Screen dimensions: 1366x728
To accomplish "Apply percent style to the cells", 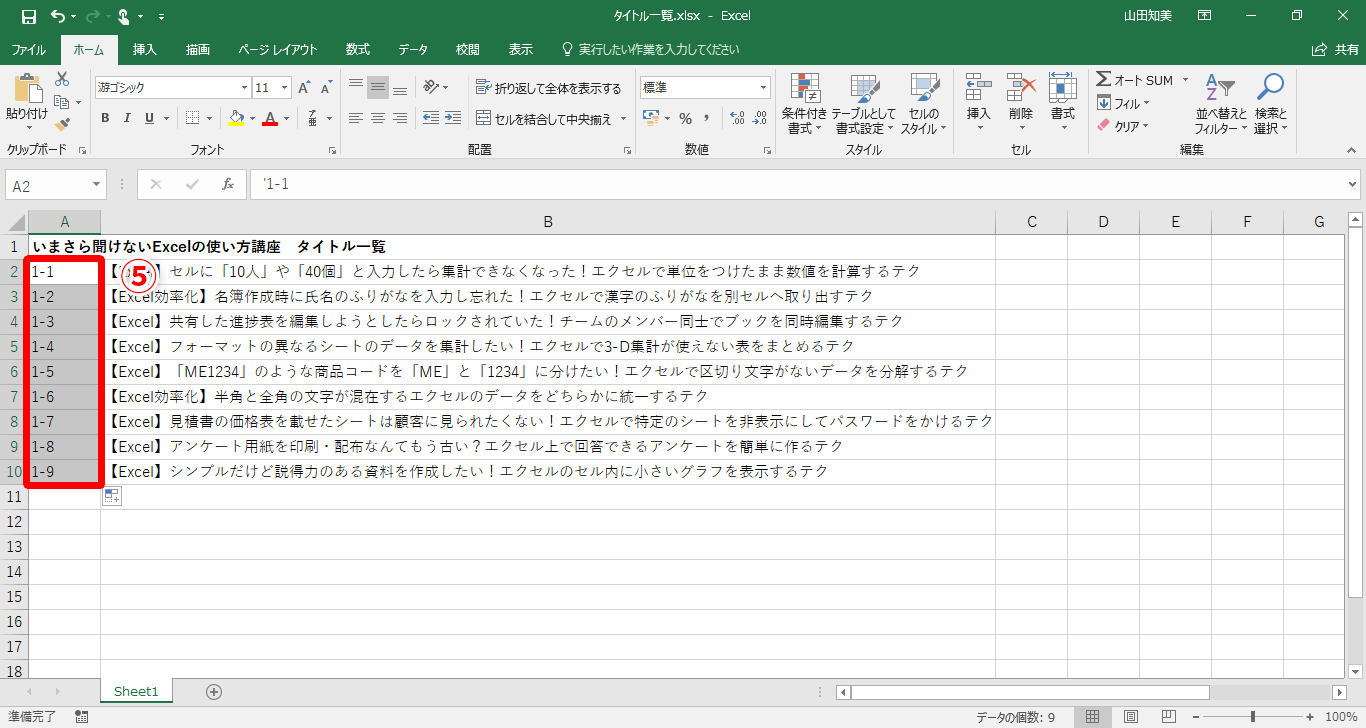I will pos(685,118).
